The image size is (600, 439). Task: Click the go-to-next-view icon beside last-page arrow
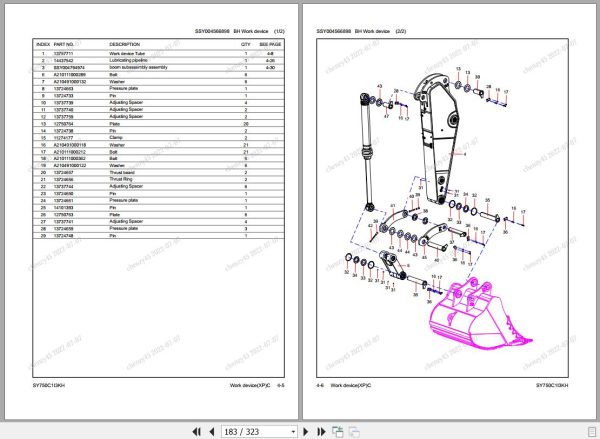338,432
